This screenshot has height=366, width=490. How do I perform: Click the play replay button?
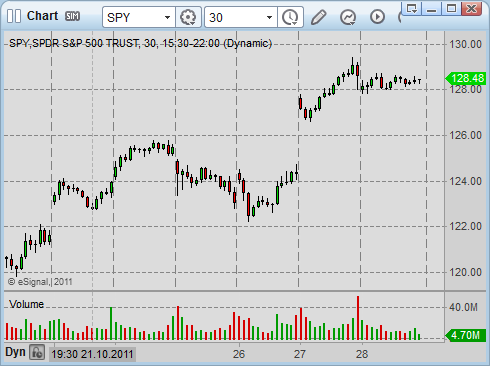click(x=377, y=17)
